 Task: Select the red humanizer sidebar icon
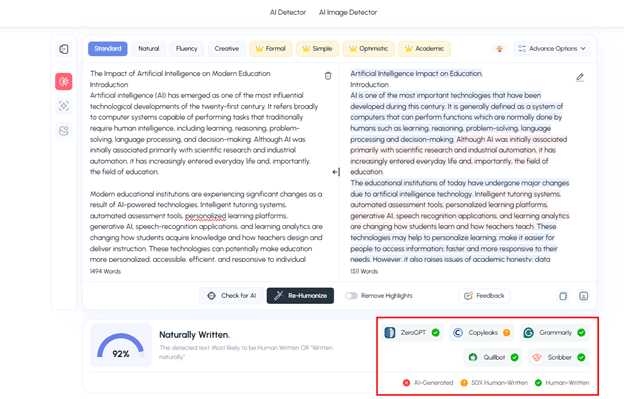(x=64, y=82)
